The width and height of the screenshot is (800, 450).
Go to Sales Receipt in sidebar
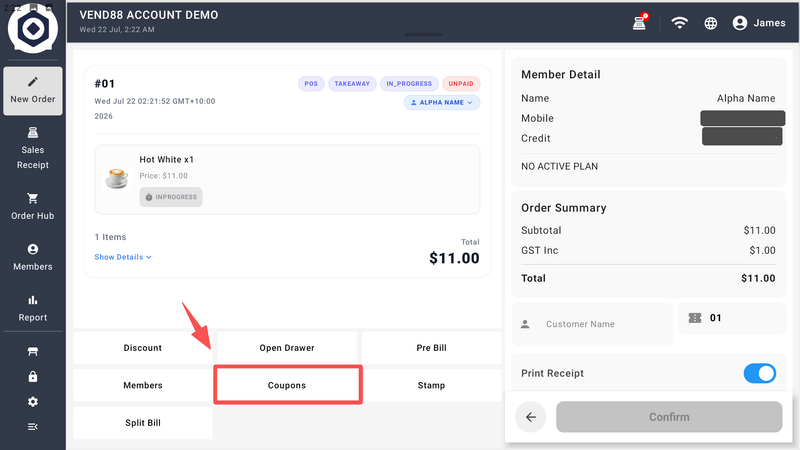(x=33, y=148)
